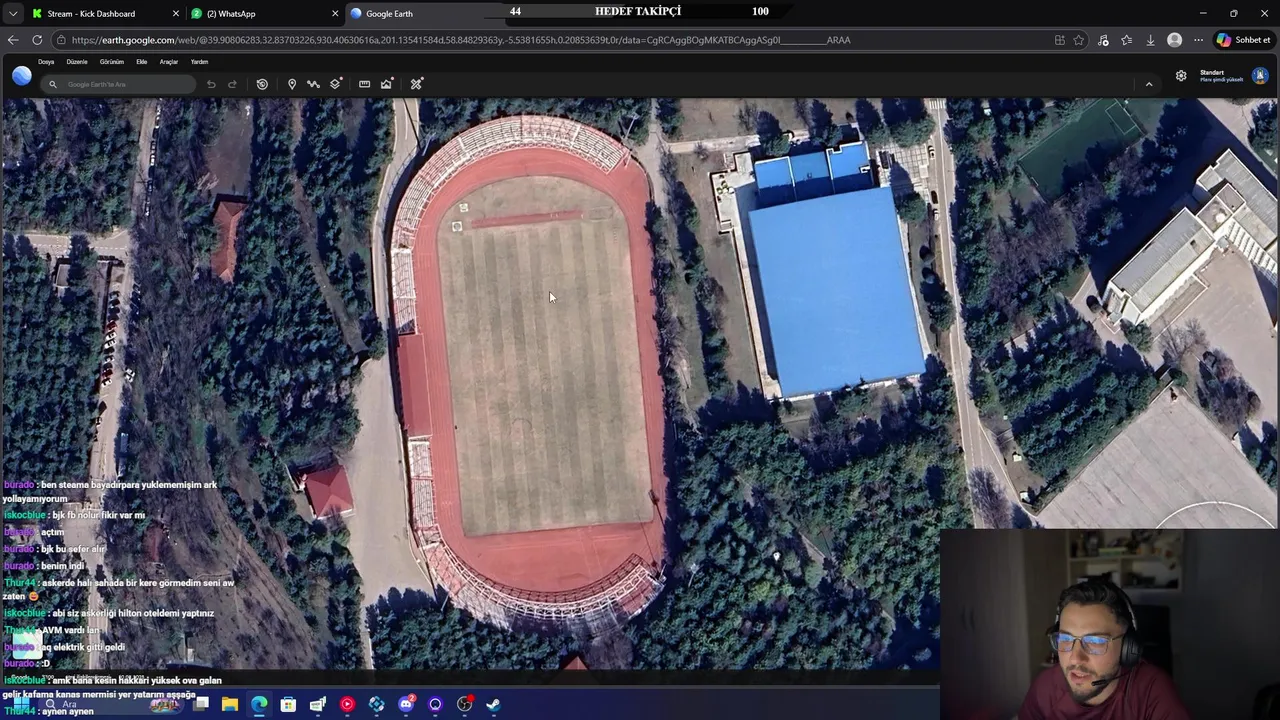Open the Düzenle menu
The width and height of the screenshot is (1280, 720).
[77, 62]
